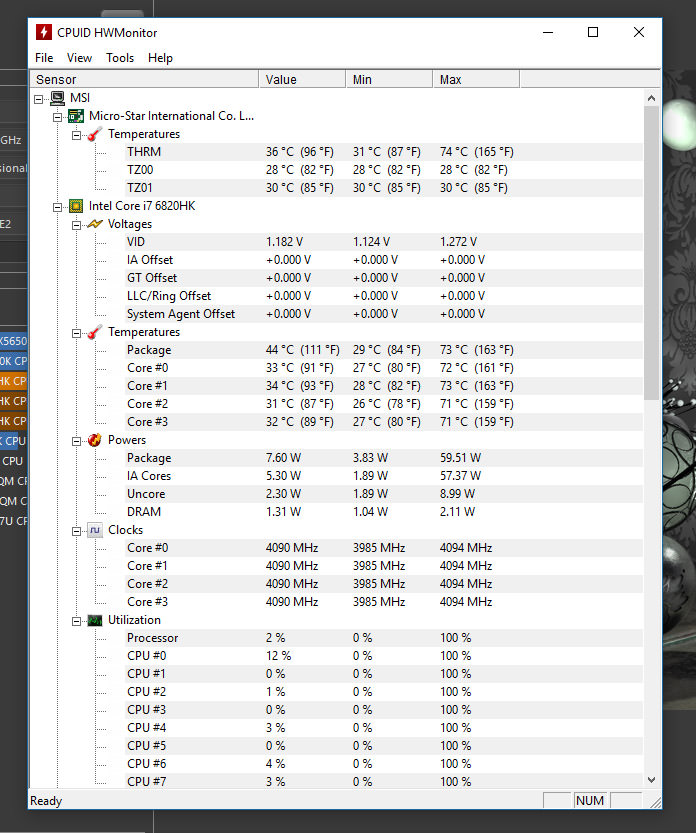Click the 74 °C max THRM value
This screenshot has width=696, height=833.
tap(477, 152)
